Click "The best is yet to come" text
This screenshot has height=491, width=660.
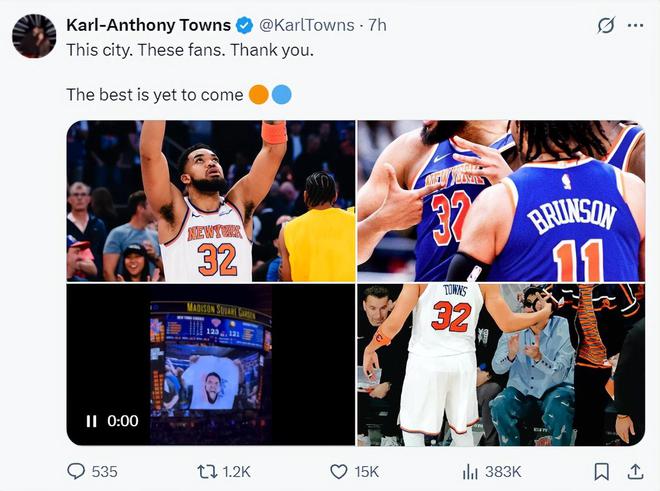click(155, 95)
